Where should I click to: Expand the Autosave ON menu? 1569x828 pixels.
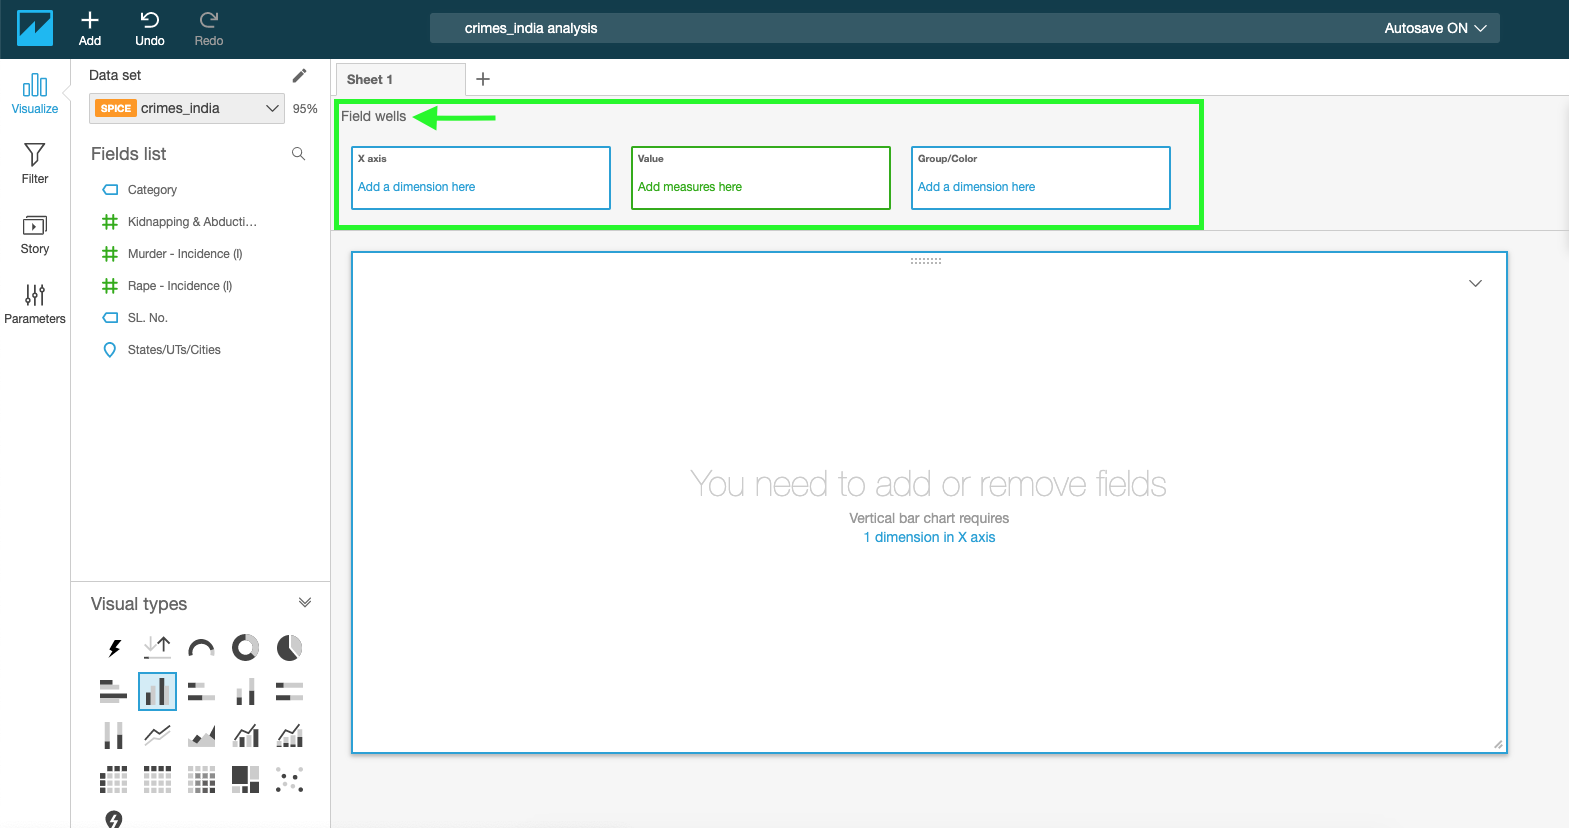1435,28
